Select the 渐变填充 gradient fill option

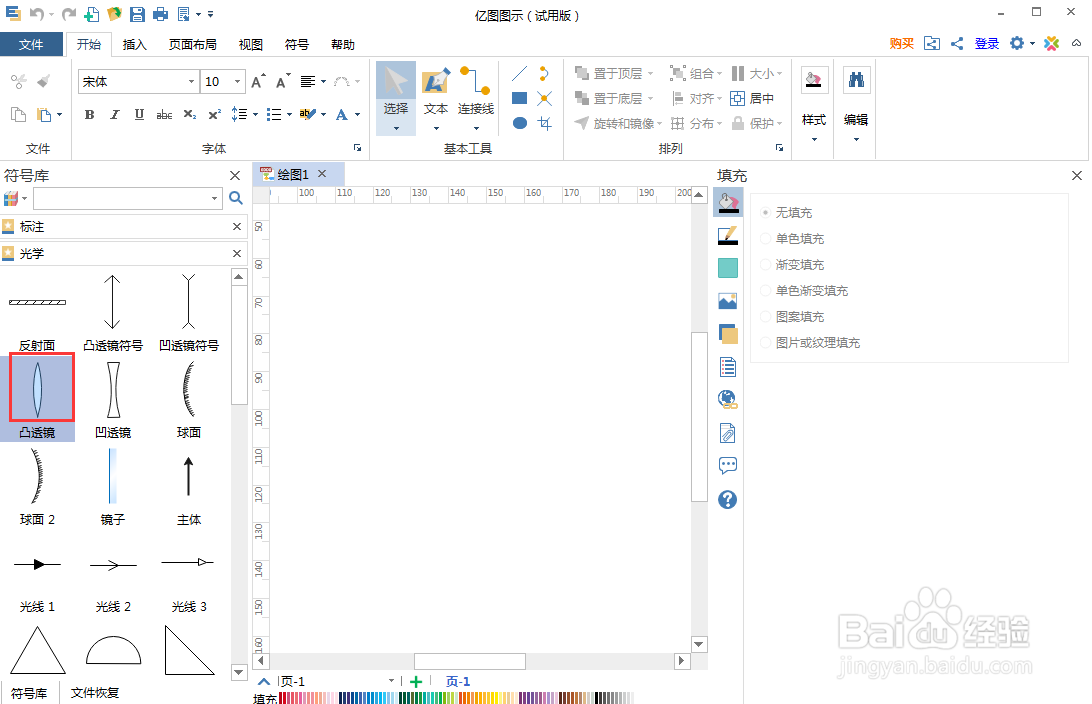(x=793, y=265)
